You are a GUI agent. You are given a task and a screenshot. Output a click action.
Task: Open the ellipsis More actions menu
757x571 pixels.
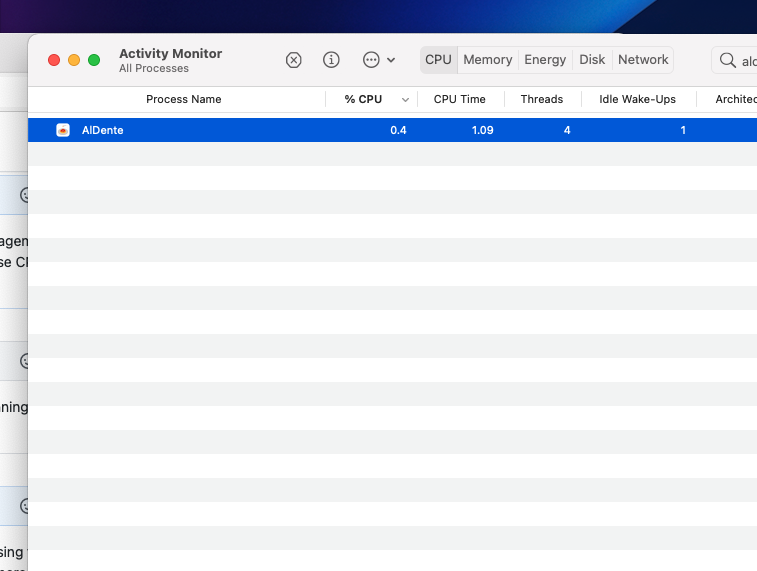tap(379, 60)
